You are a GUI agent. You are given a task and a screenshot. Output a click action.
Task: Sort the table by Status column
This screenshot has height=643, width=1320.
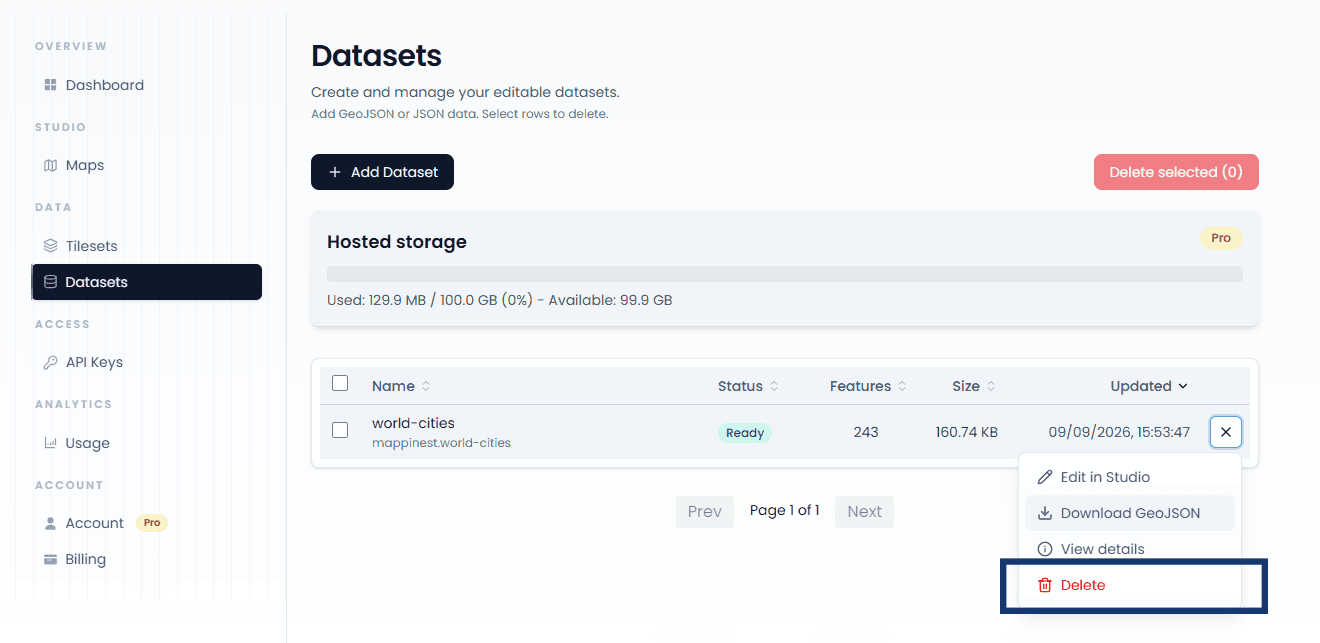point(748,386)
